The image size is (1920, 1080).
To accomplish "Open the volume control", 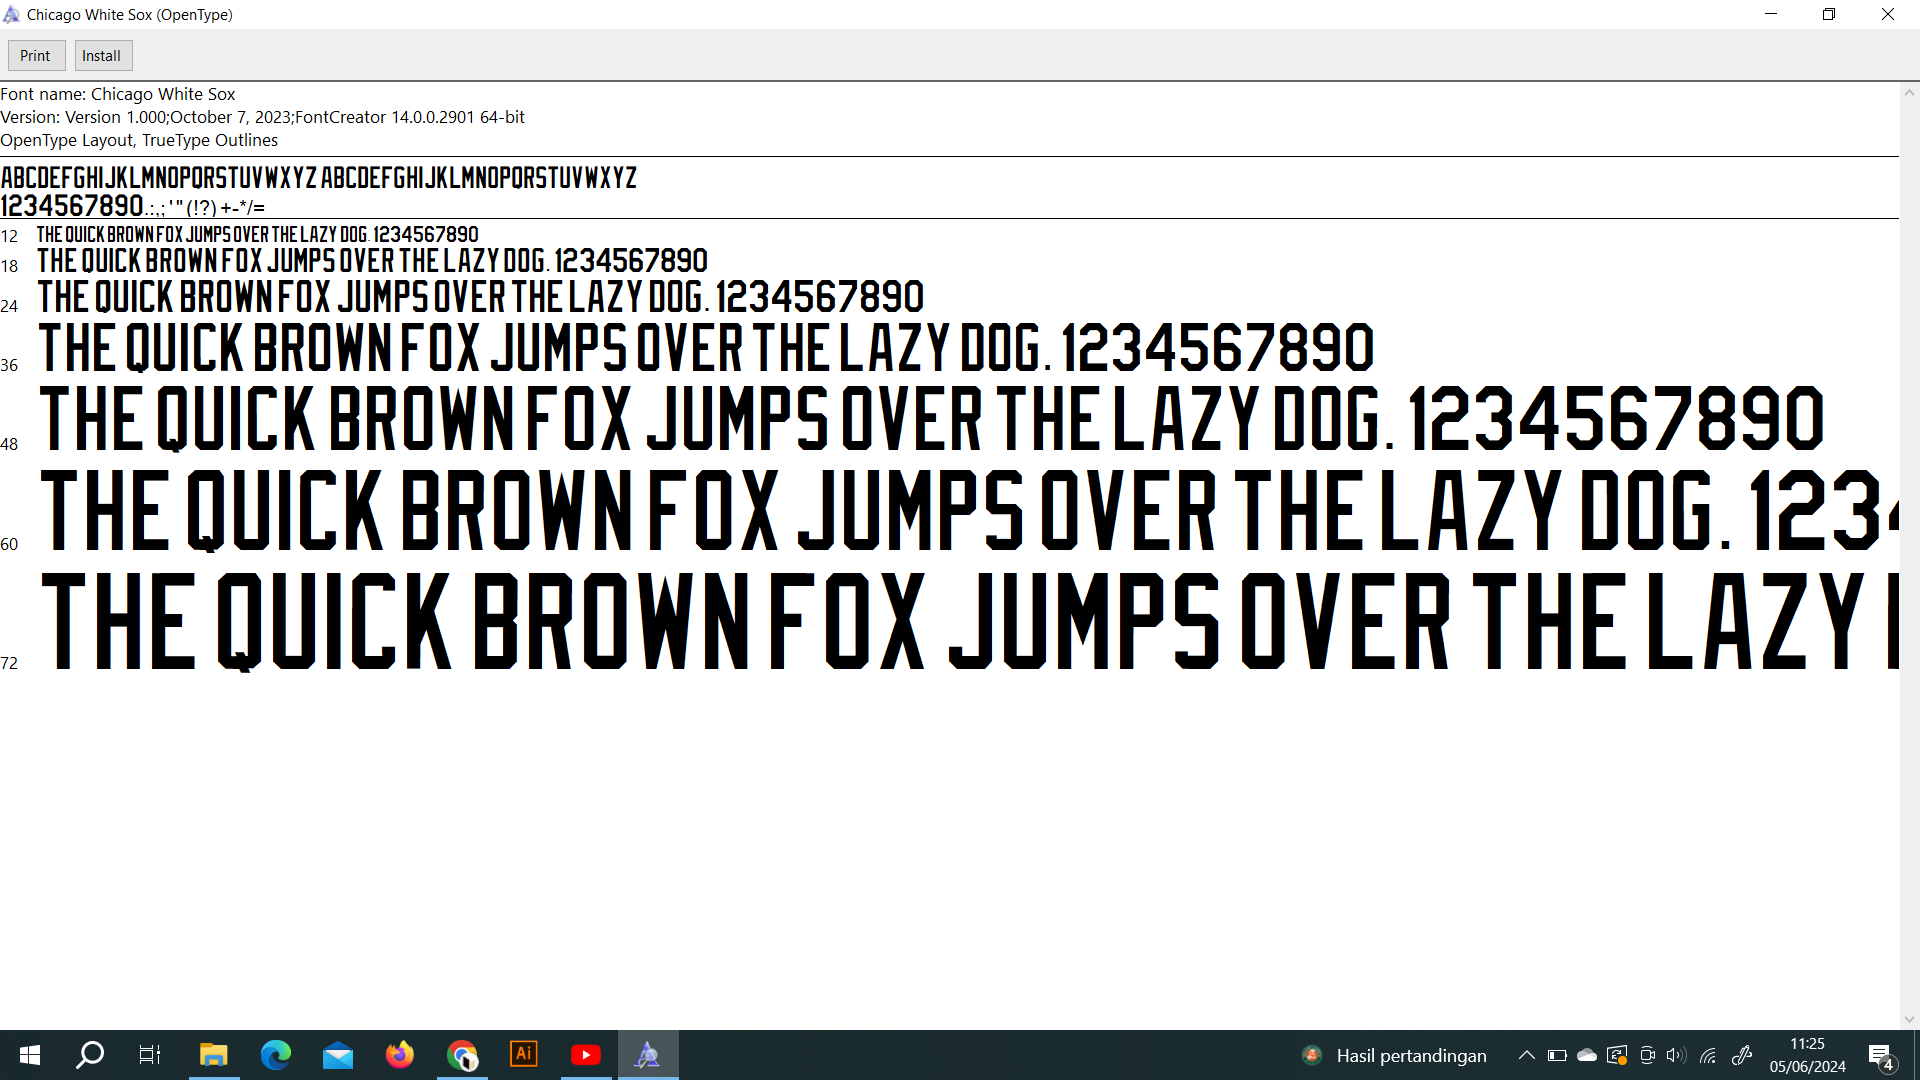I will [x=1676, y=1055].
